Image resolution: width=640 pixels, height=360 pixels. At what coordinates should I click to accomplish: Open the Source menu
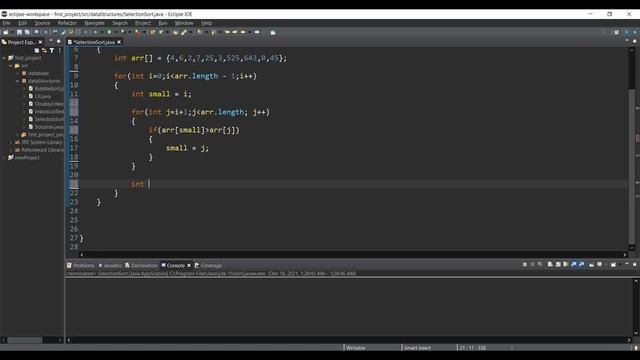pos(42,23)
